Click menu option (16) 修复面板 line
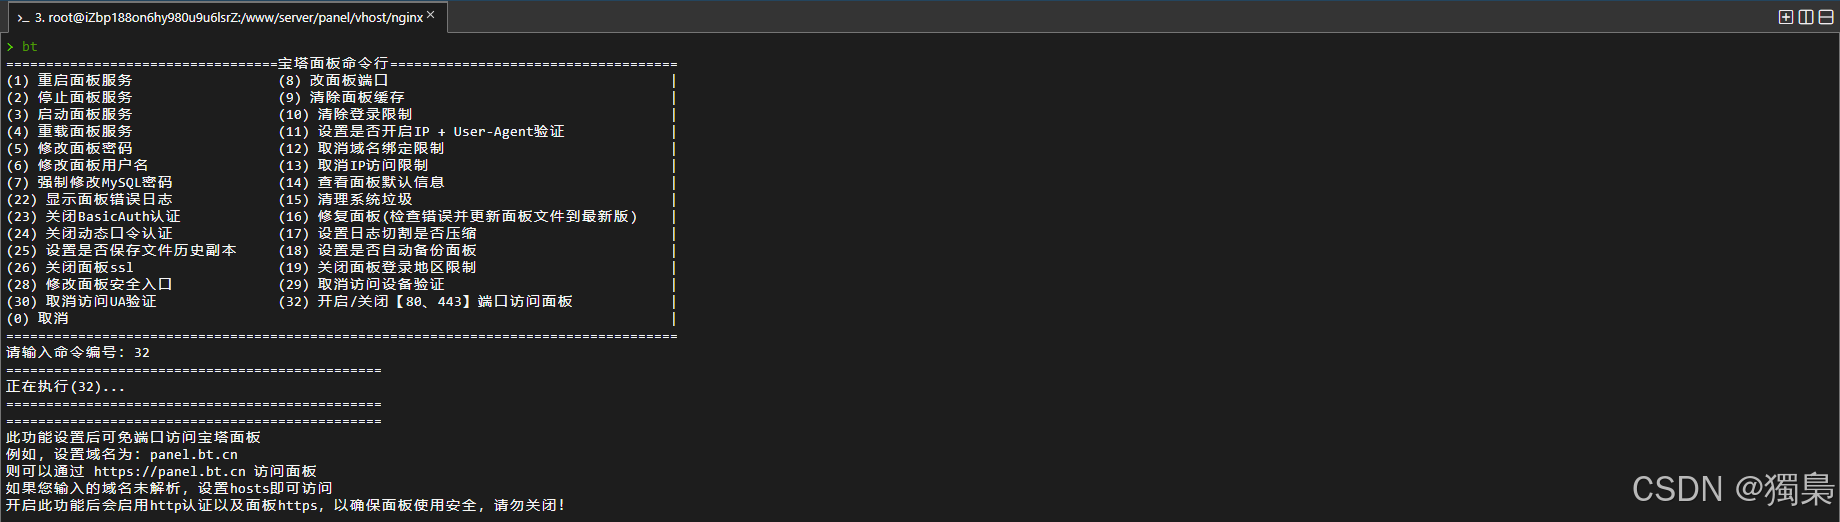This screenshot has width=1840, height=522. [x=457, y=216]
